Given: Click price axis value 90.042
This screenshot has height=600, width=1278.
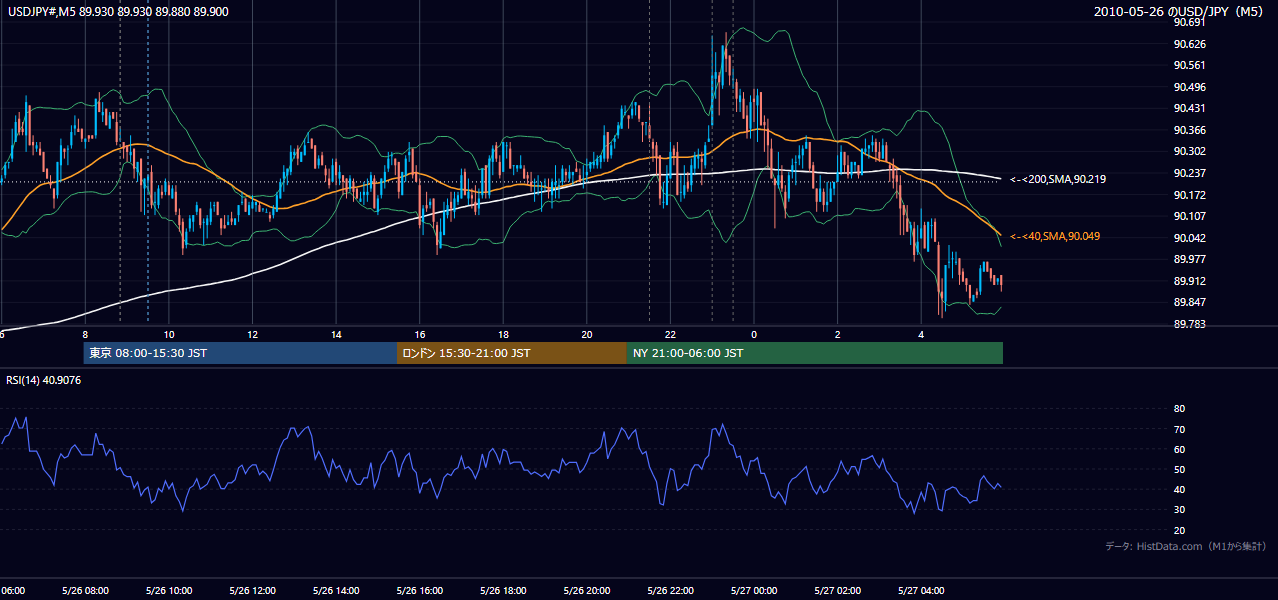Looking at the screenshot, I should (1189, 238).
